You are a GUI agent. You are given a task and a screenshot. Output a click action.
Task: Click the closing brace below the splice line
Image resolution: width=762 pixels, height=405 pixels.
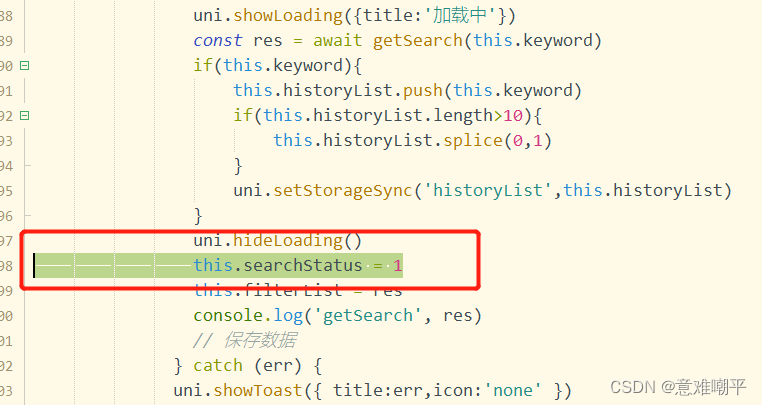pos(238,166)
